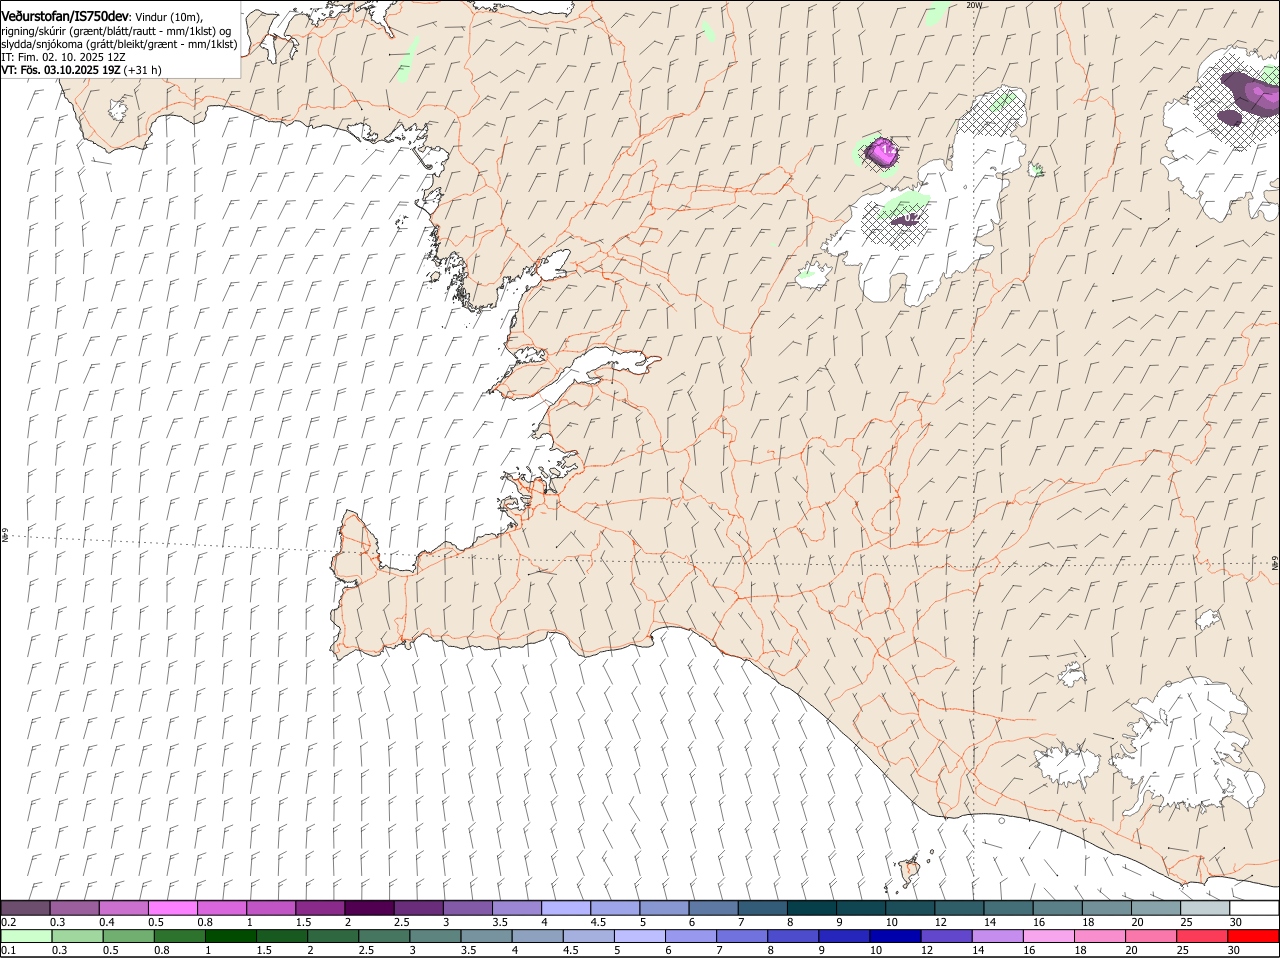Click the 20W longitude label at the top edge
The width and height of the screenshot is (1280, 958).
[x=973, y=5]
